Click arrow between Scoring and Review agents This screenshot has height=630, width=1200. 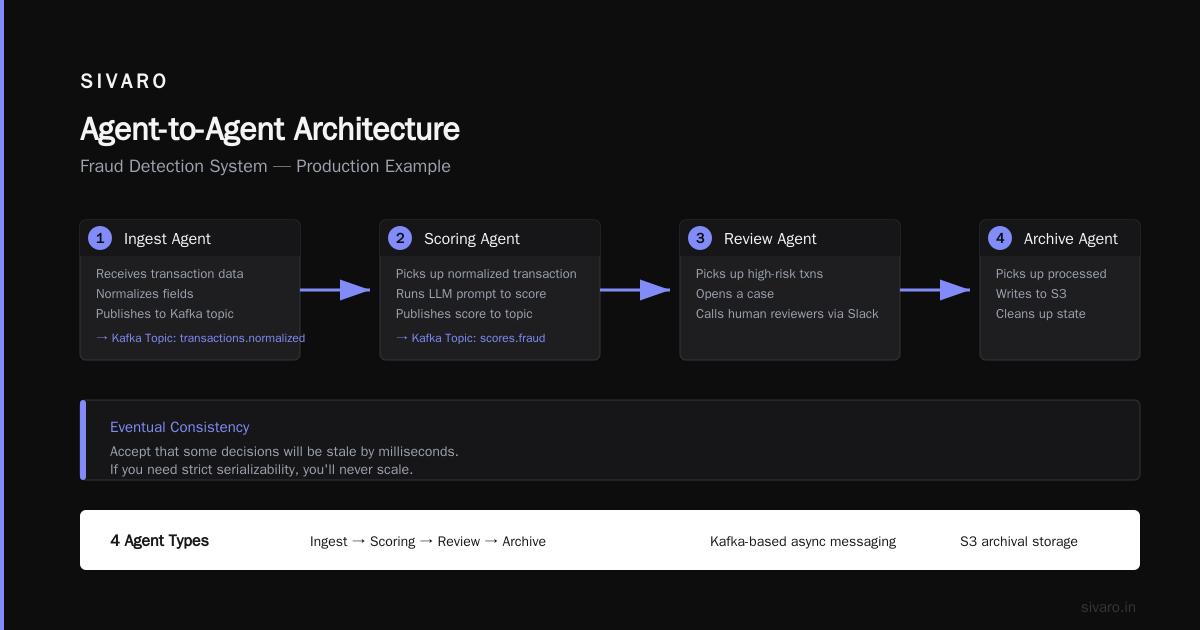tap(635, 290)
